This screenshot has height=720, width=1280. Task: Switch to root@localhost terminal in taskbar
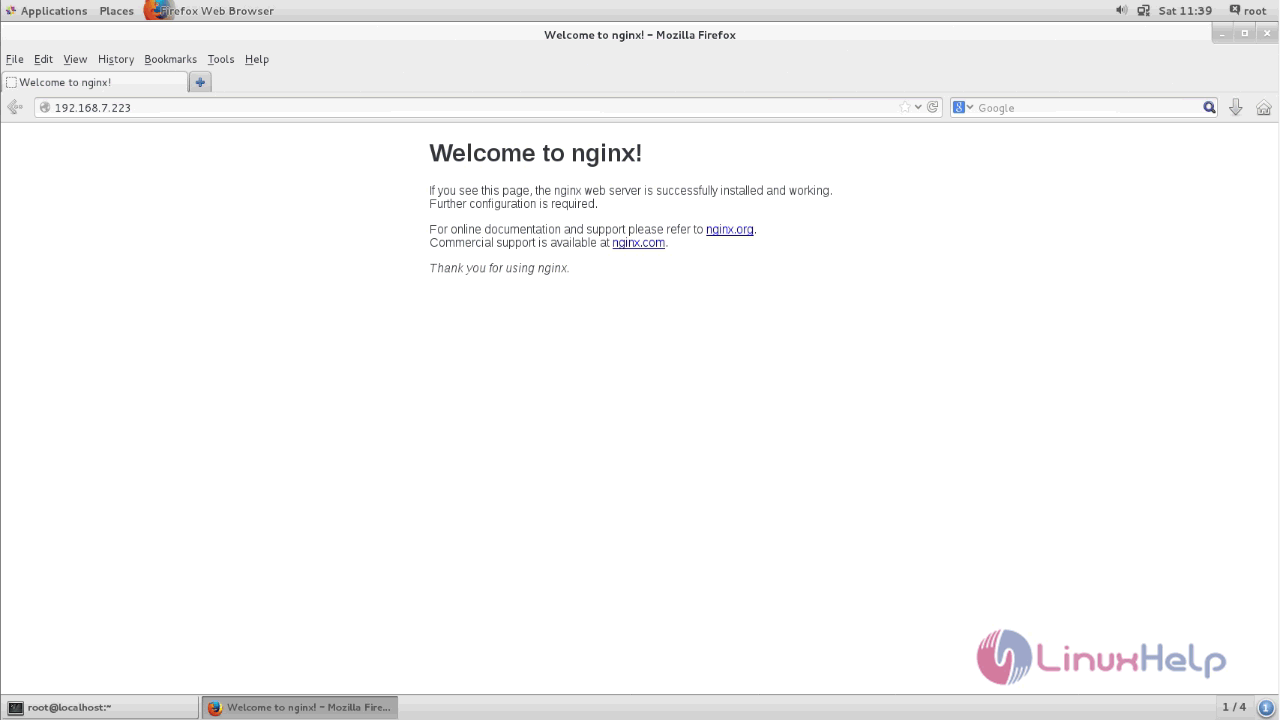click(100, 707)
